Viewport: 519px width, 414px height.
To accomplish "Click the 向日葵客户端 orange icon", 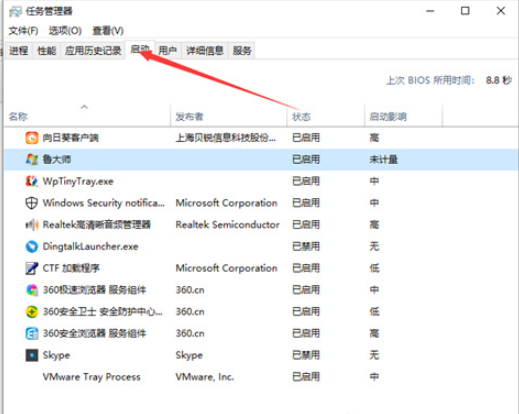I will tap(32, 138).
